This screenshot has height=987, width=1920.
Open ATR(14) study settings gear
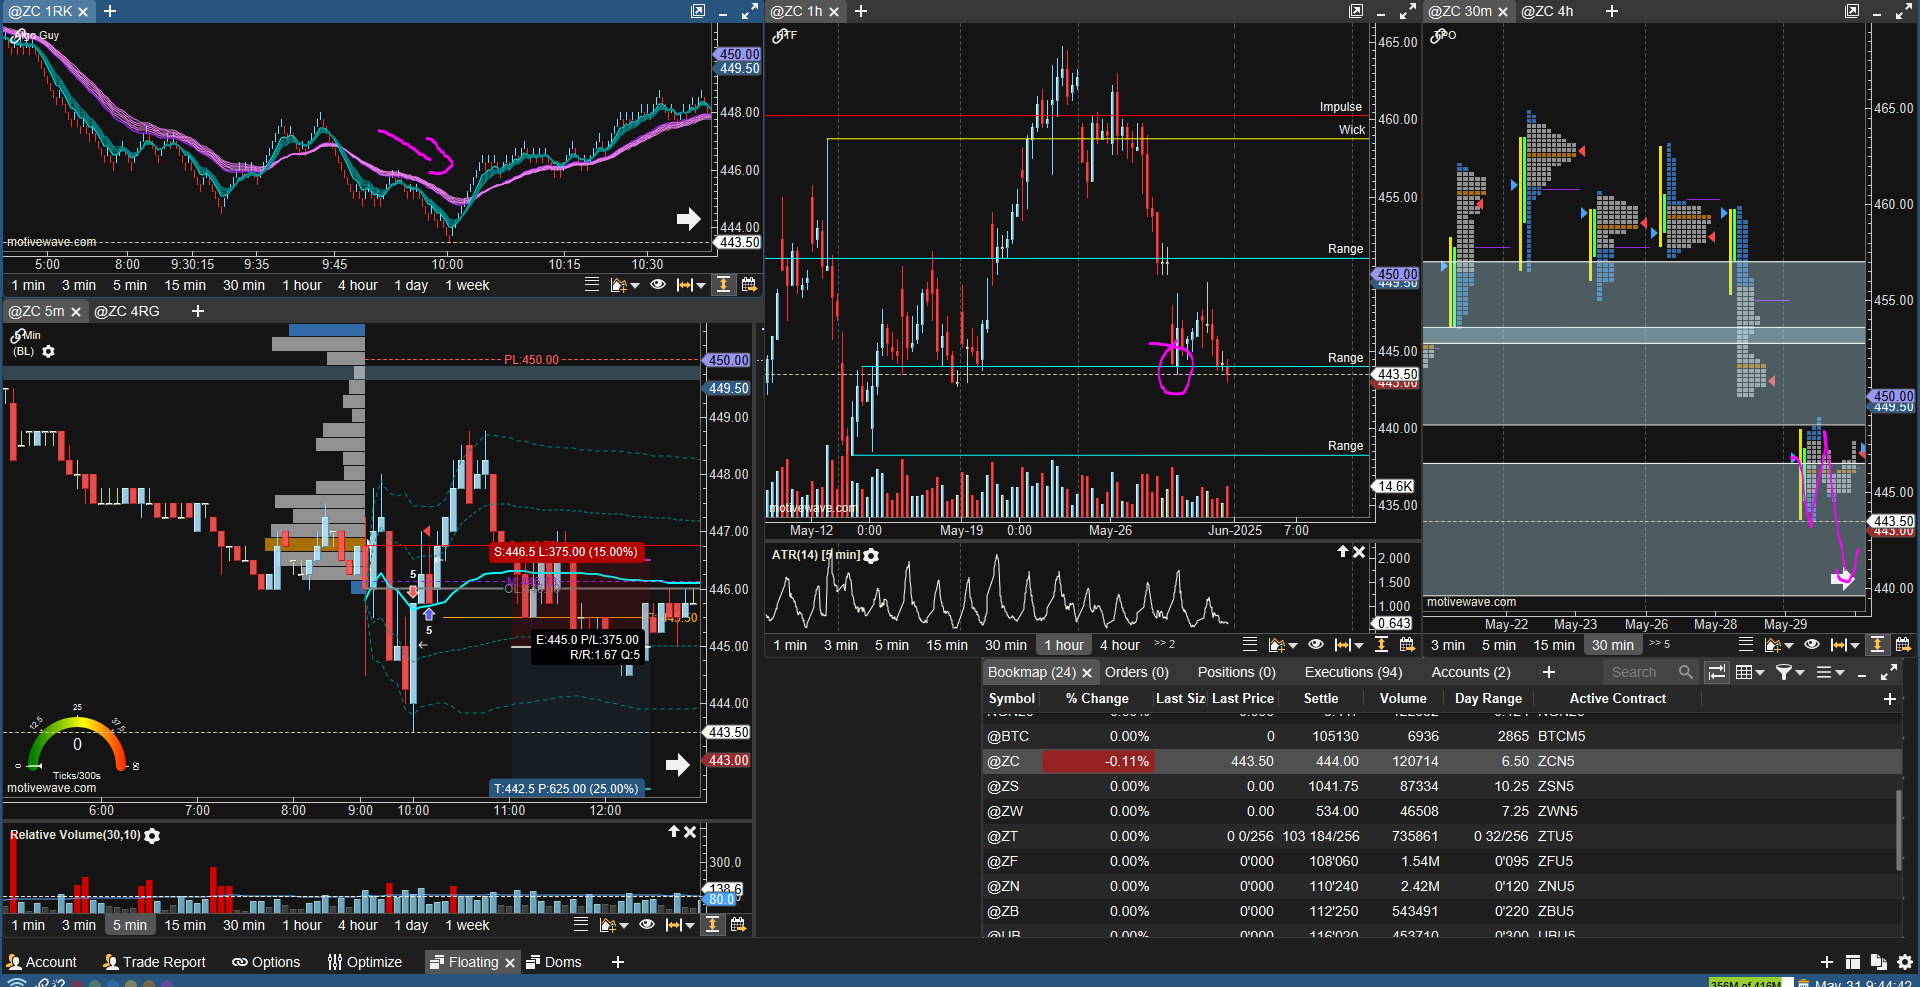tap(871, 556)
